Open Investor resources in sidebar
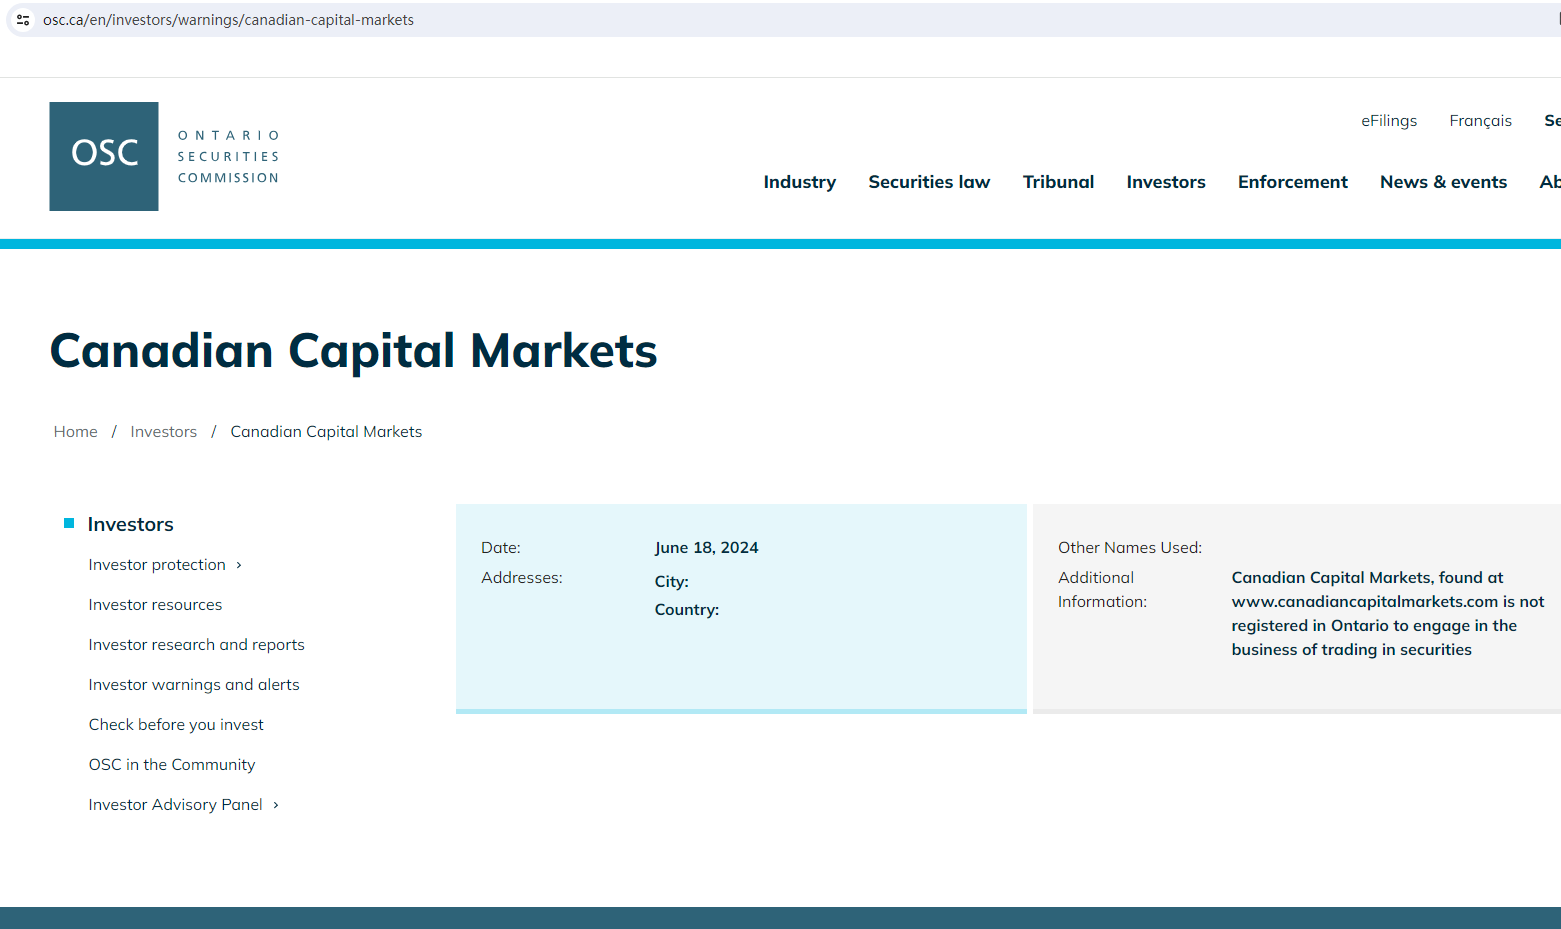The width and height of the screenshot is (1561, 929). coord(155,605)
